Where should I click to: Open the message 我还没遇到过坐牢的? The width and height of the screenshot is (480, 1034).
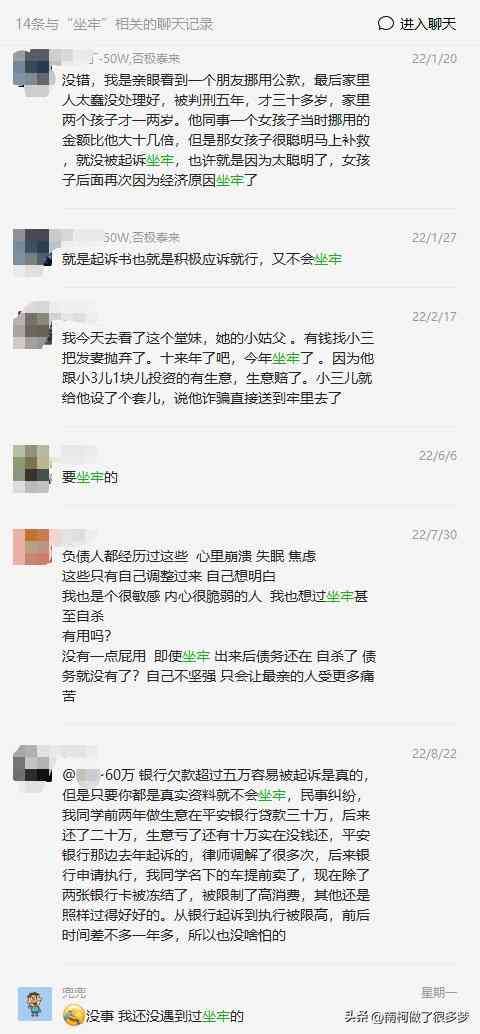tap(165, 1016)
